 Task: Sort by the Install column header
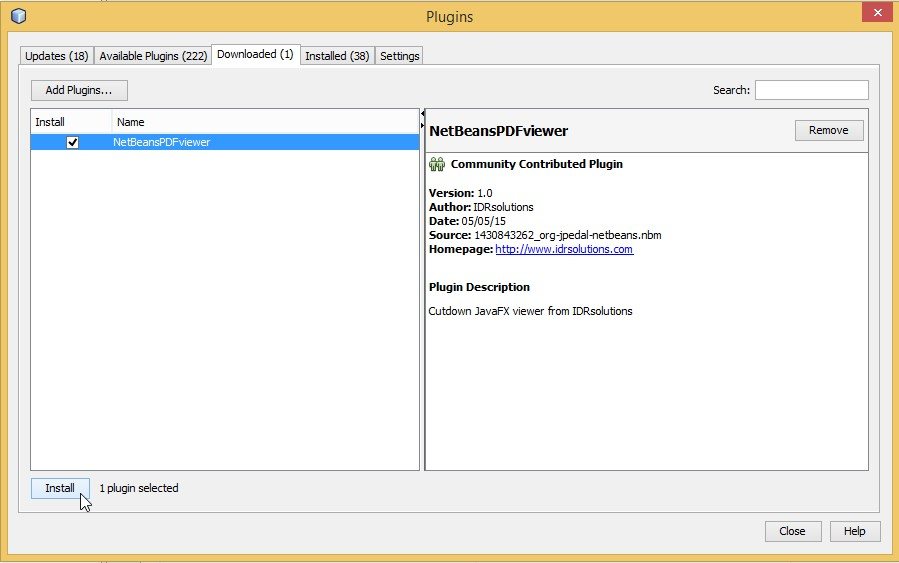[70, 122]
